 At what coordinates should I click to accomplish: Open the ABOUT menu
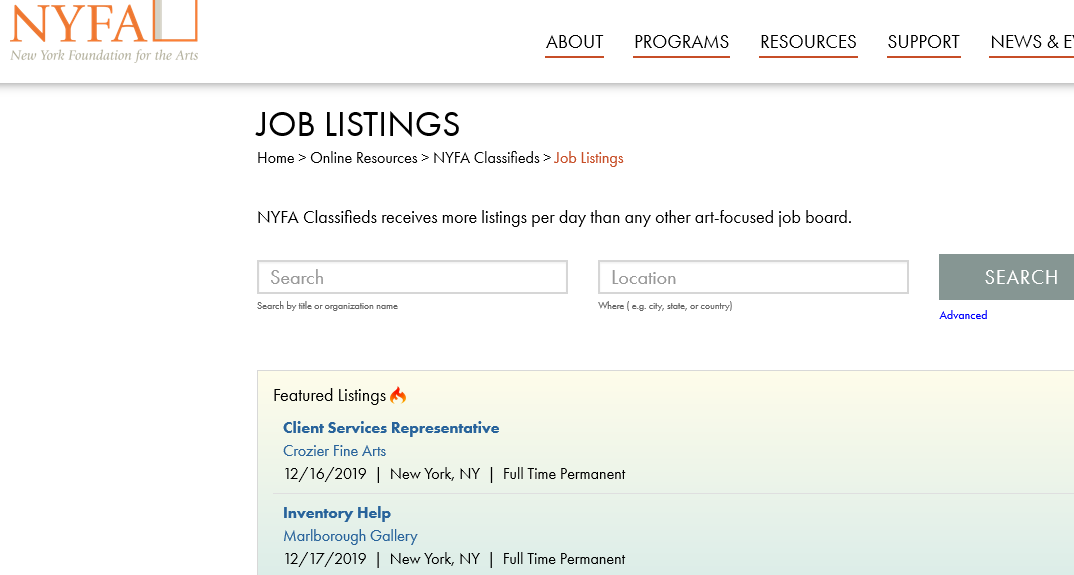[574, 42]
